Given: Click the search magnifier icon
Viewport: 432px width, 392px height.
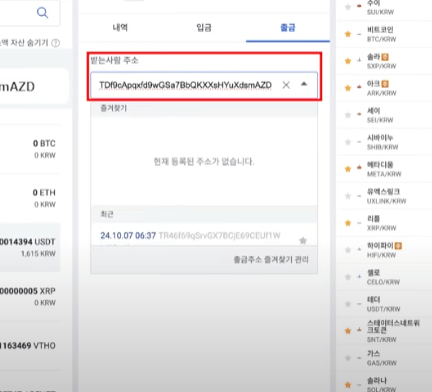Looking at the screenshot, I should pyautogui.click(x=42, y=13).
